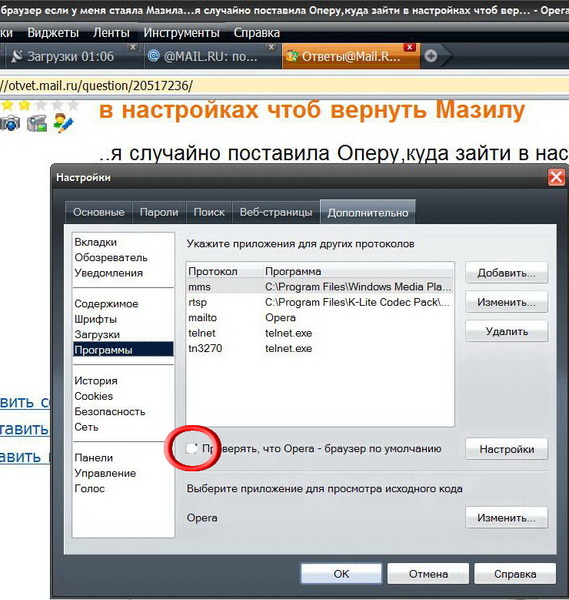This screenshot has width=569, height=600.
Task: Open the Пароли settings tab
Action: (159, 212)
